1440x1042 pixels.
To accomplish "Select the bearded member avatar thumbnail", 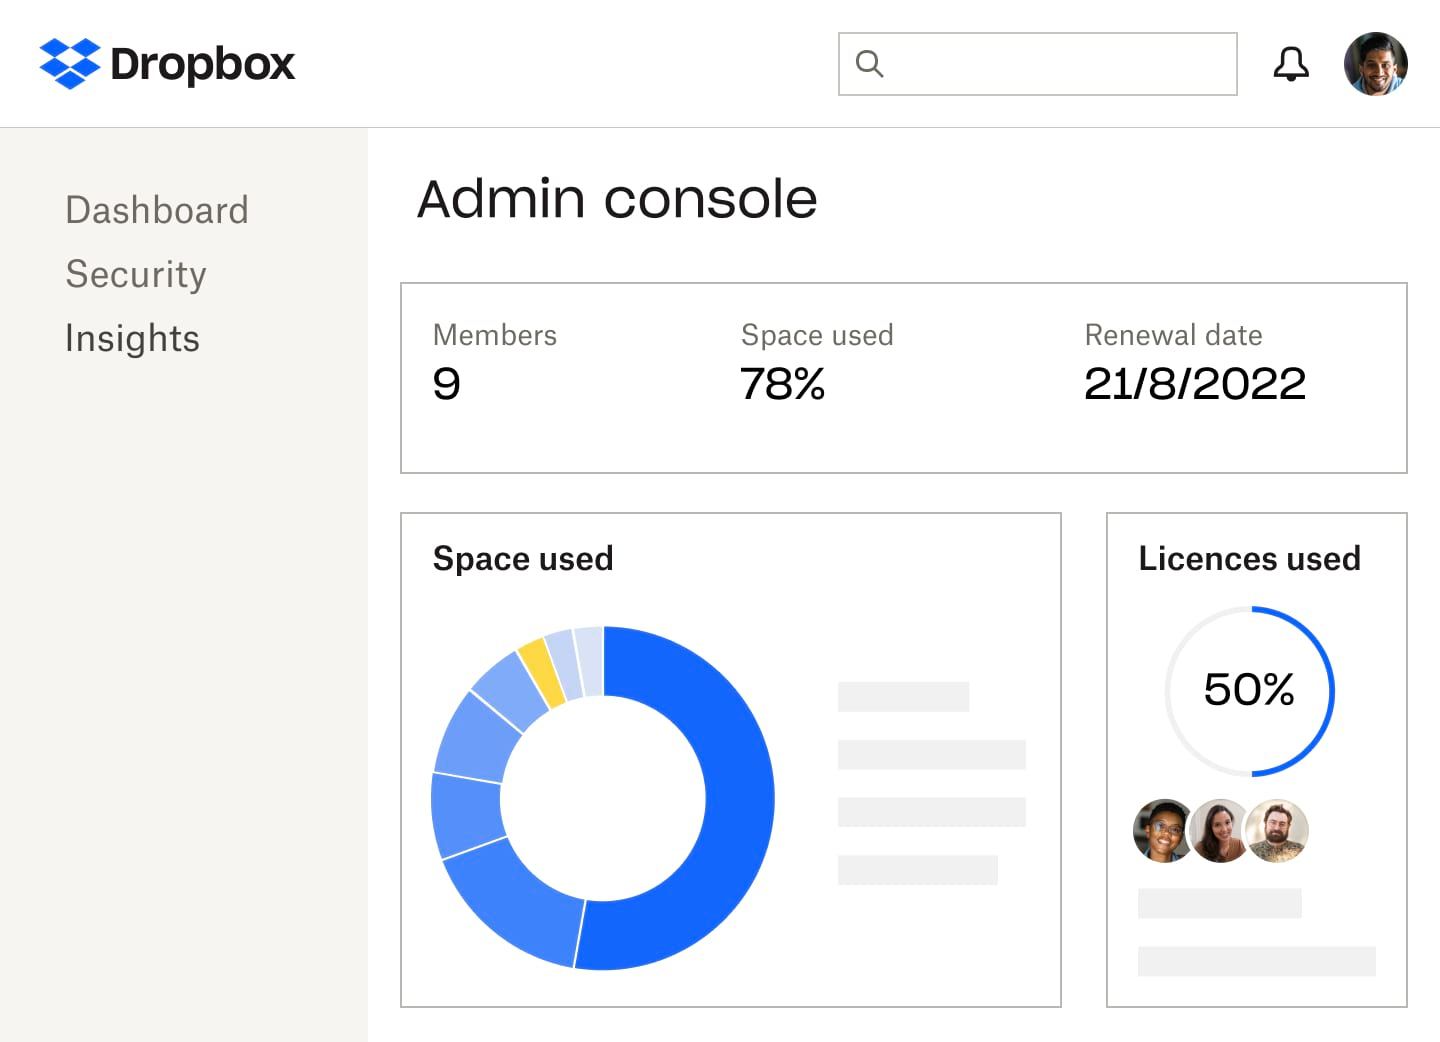I will tap(1277, 832).
